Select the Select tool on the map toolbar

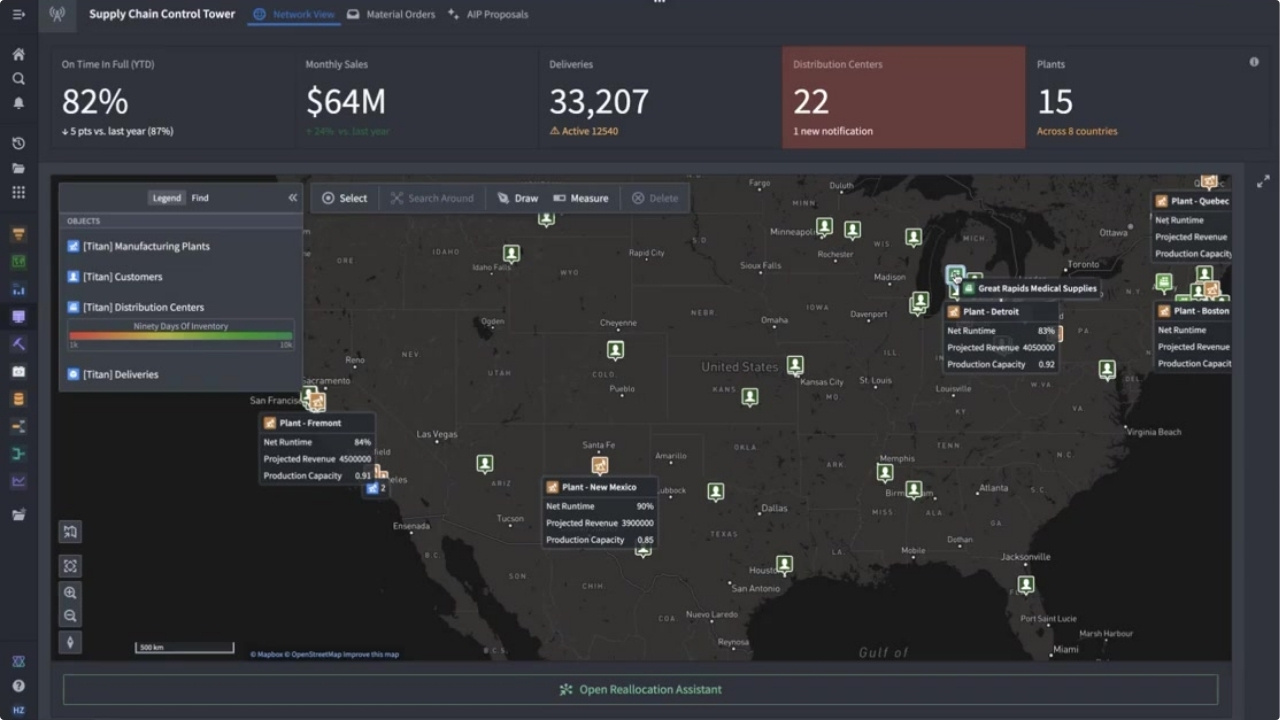[345, 198]
